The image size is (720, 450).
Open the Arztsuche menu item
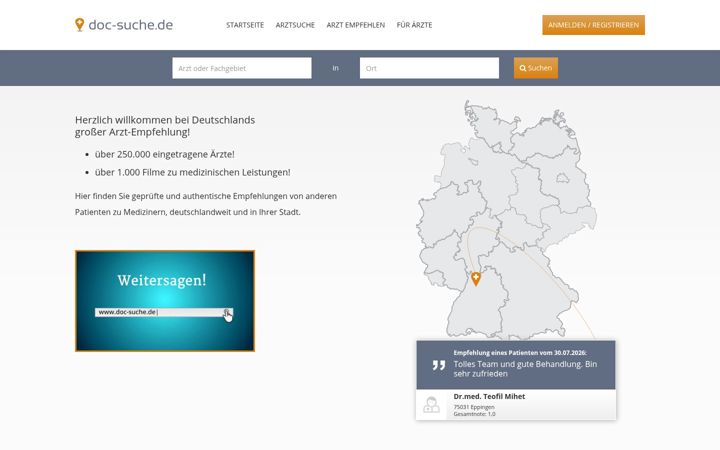pyautogui.click(x=295, y=25)
